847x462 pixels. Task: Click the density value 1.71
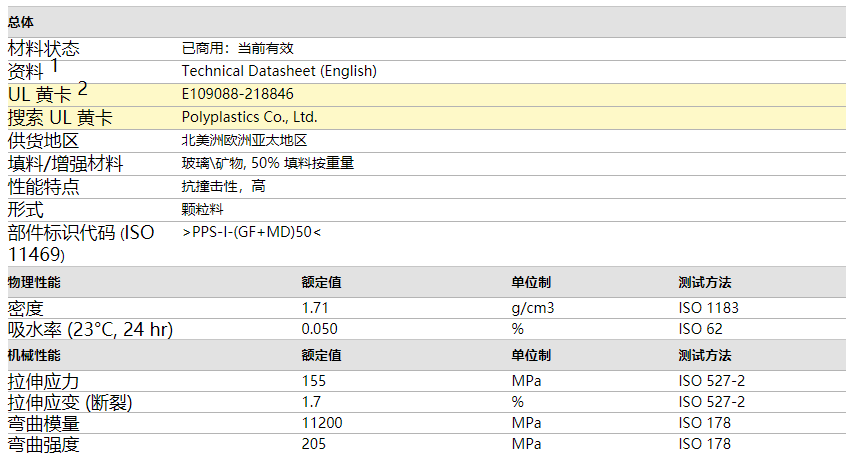click(315, 308)
